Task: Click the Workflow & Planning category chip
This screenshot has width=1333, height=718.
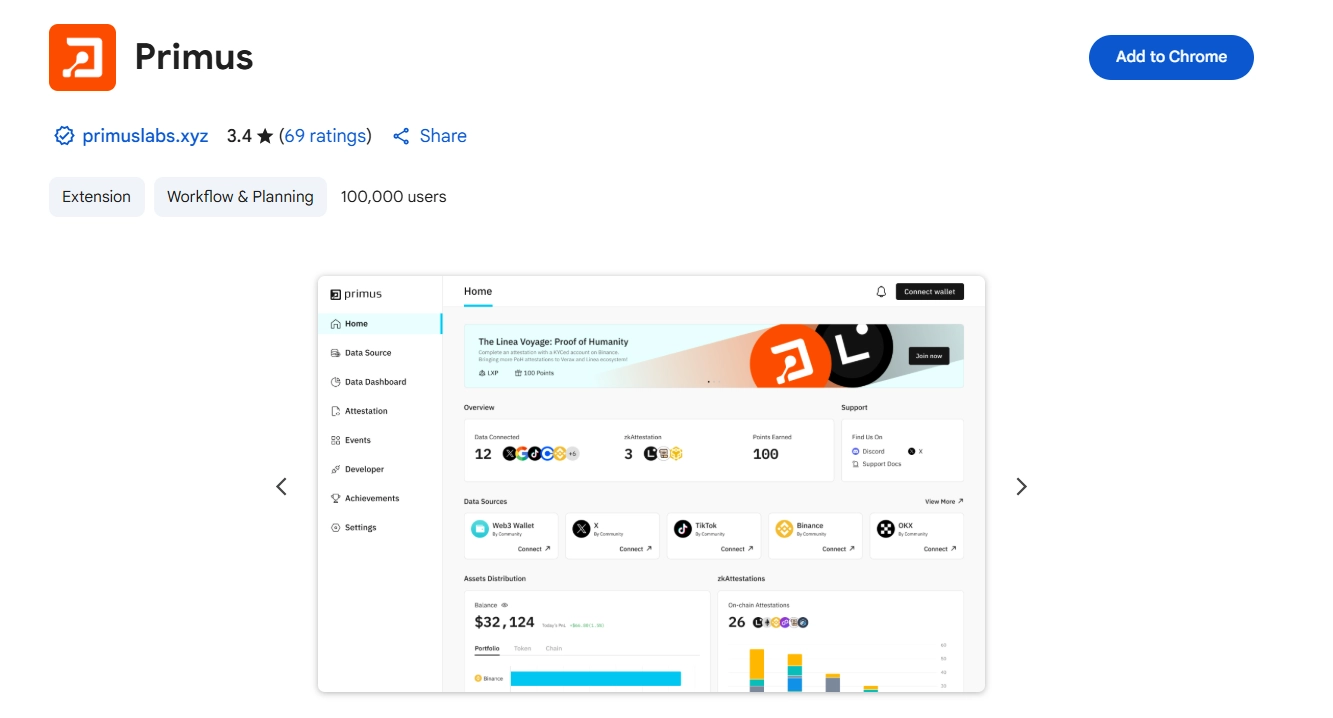Action: click(x=240, y=197)
